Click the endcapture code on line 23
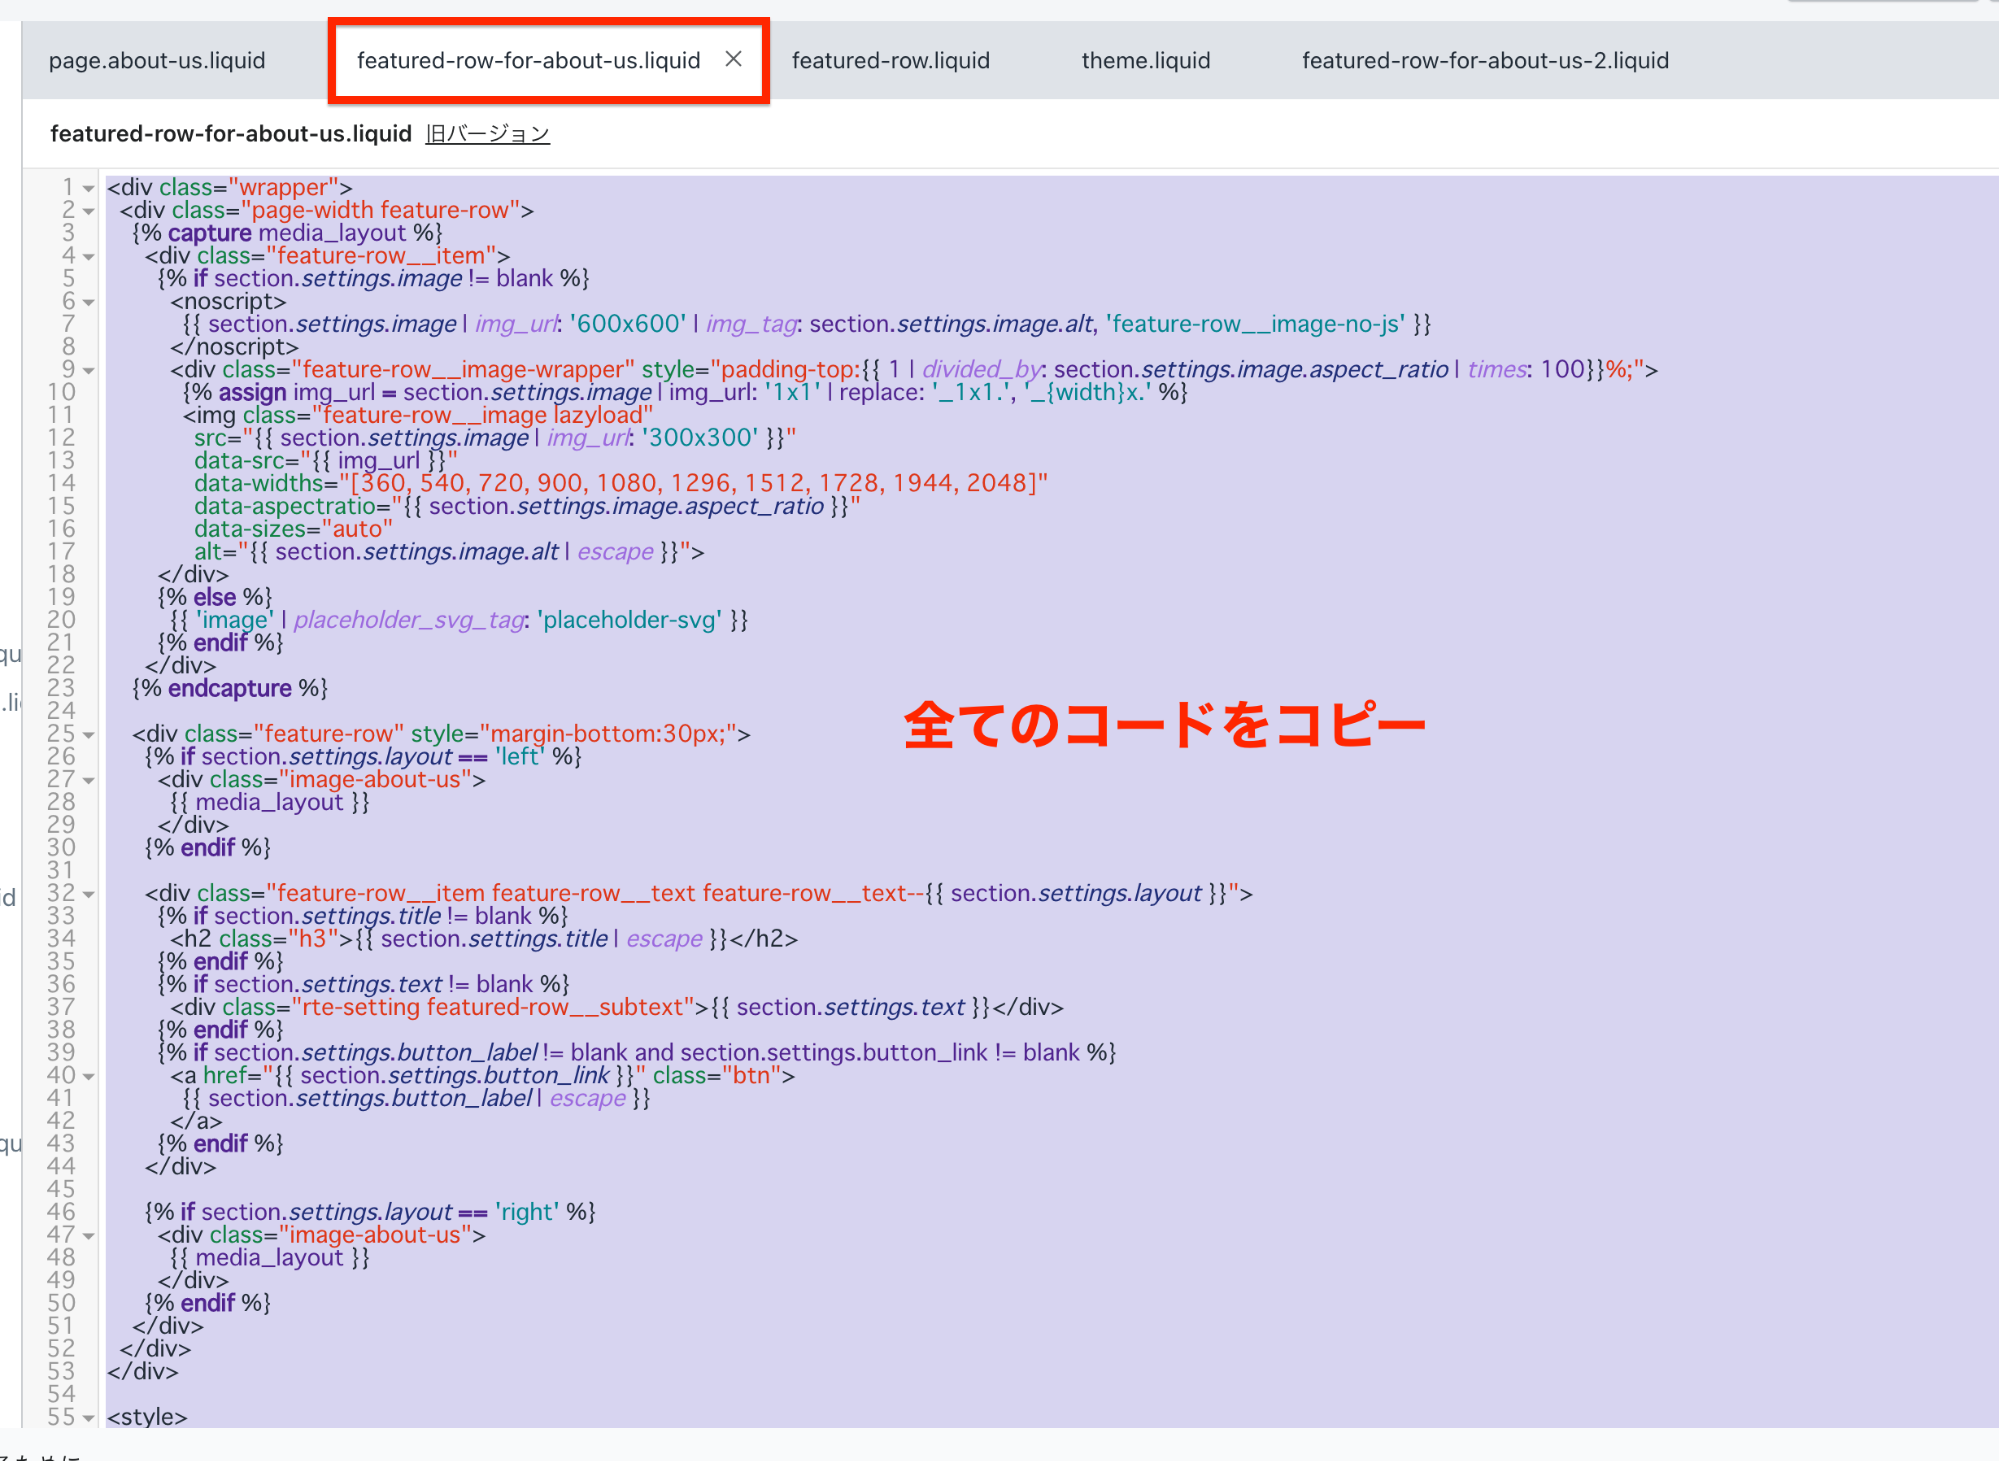Screen dimensions: 1999x1461 click(229, 688)
